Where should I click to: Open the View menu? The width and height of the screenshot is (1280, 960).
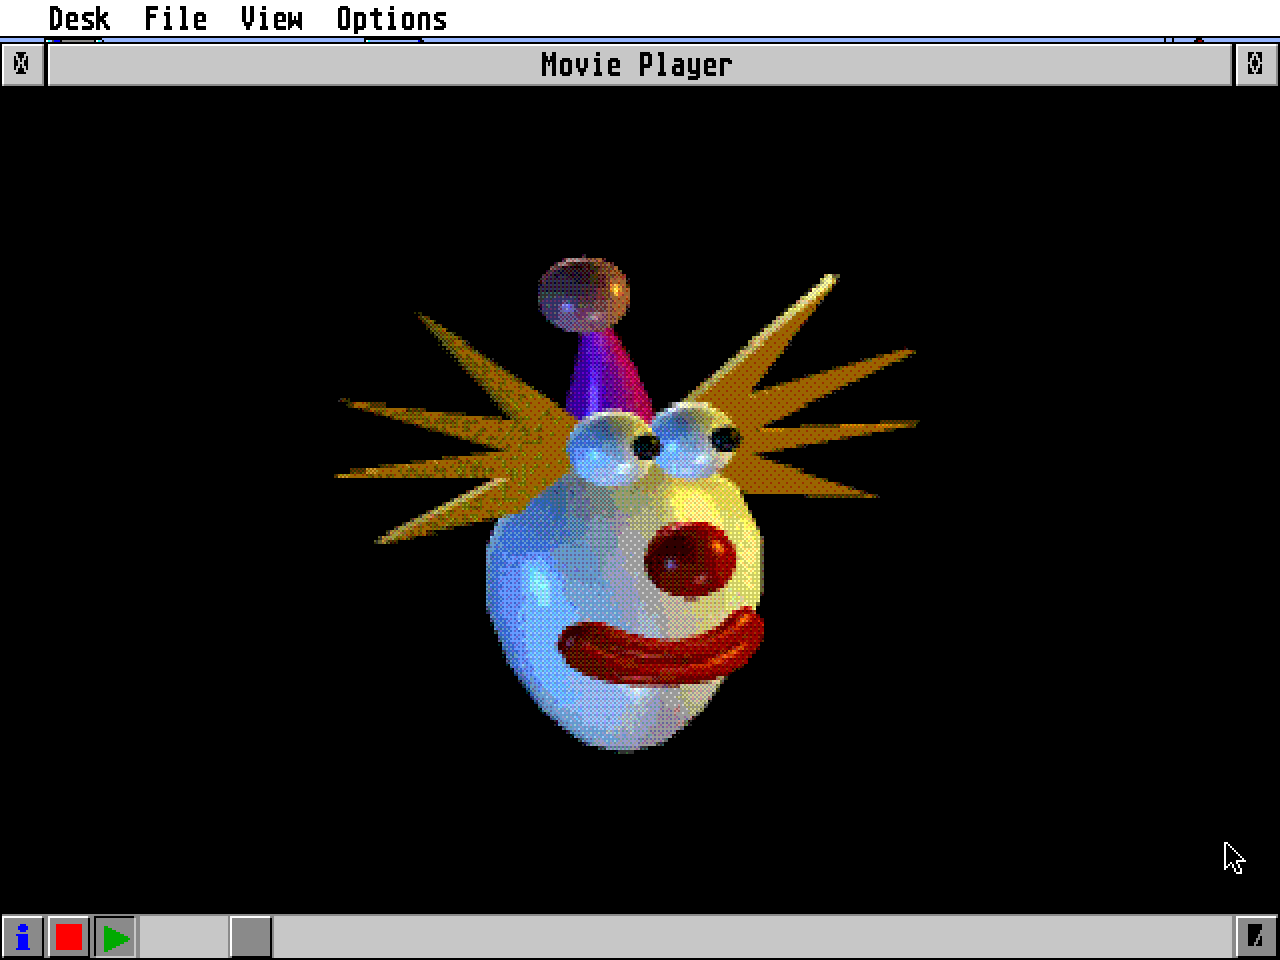click(x=270, y=18)
